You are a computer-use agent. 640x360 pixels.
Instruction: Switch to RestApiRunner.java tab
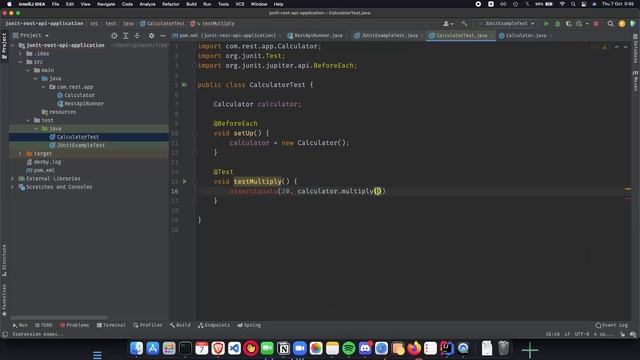point(316,36)
